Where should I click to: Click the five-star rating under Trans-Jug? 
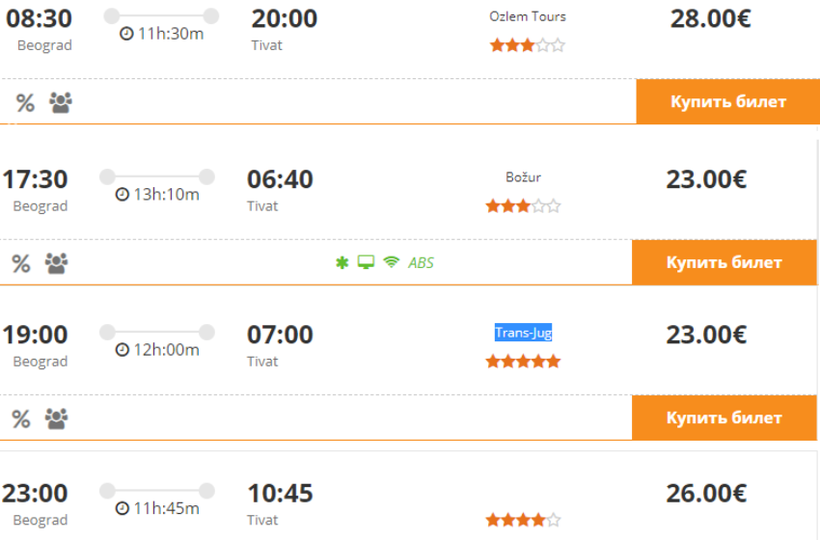click(x=523, y=361)
